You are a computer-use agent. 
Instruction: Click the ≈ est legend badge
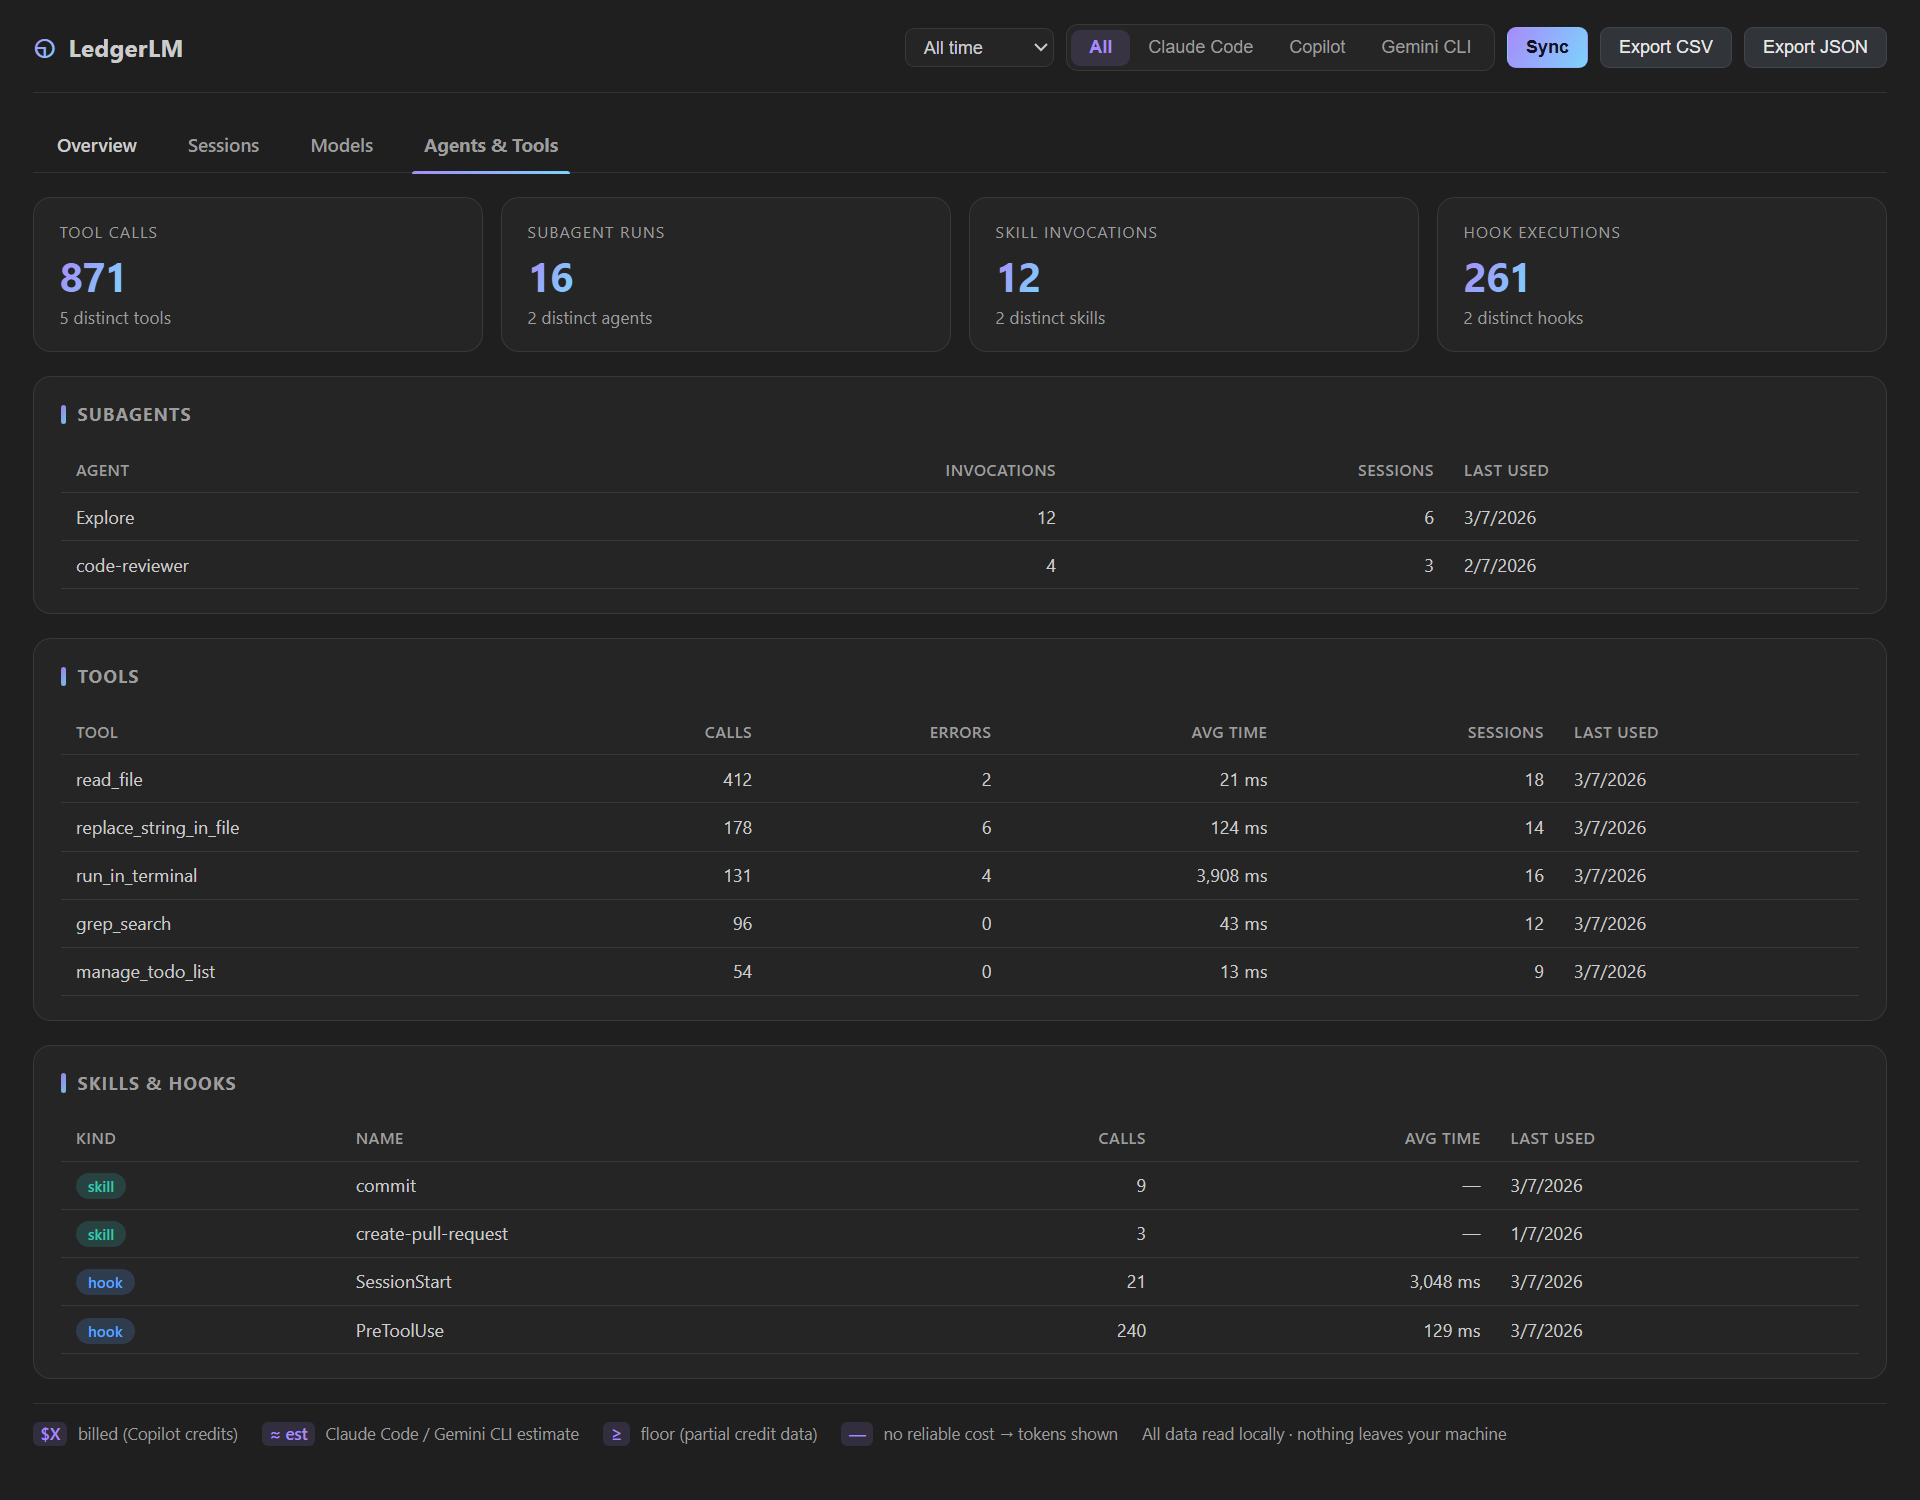click(x=288, y=1434)
